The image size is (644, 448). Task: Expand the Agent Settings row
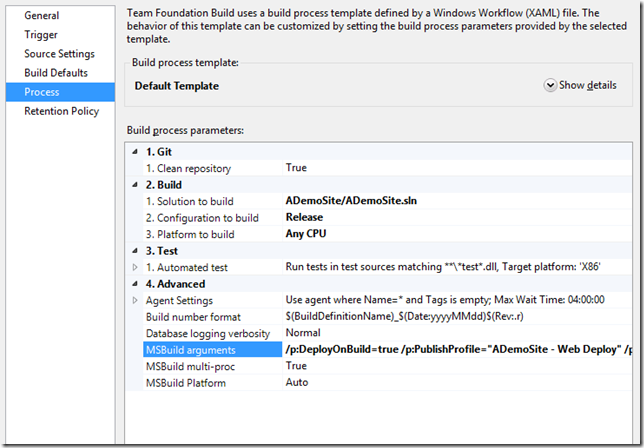tap(136, 300)
